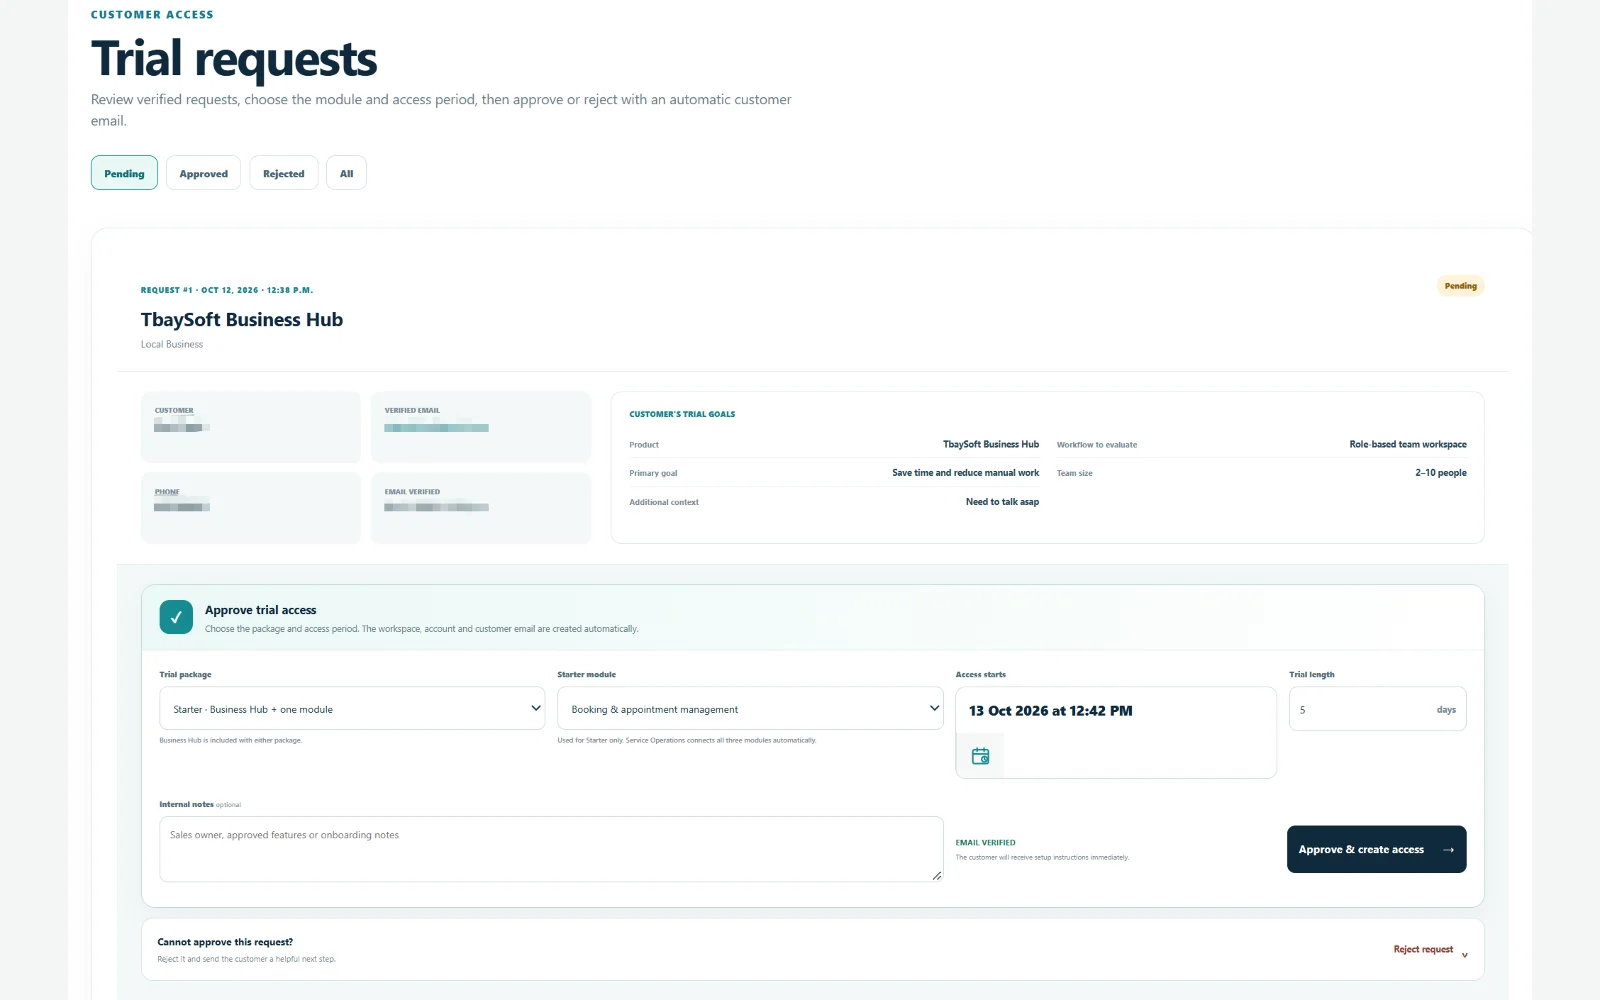Click the Email Verified timestamp card
The height and width of the screenshot is (1000, 1600).
[481, 508]
